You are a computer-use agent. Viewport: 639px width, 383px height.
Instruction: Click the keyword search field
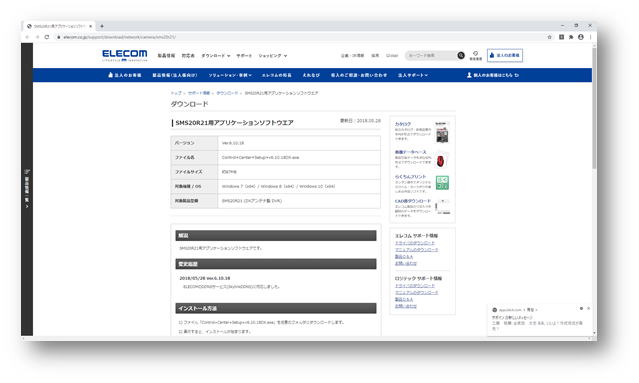(430, 55)
